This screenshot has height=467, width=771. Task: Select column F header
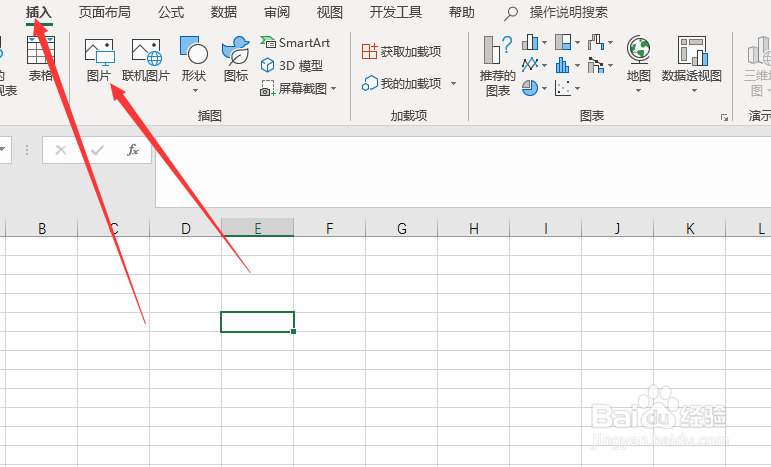[x=329, y=228]
